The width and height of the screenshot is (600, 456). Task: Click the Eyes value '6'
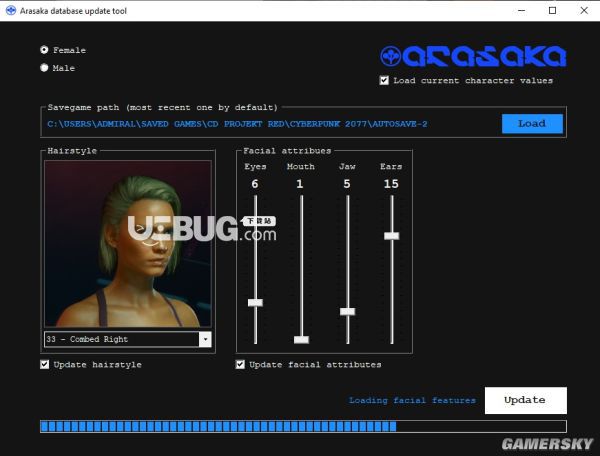(x=255, y=184)
